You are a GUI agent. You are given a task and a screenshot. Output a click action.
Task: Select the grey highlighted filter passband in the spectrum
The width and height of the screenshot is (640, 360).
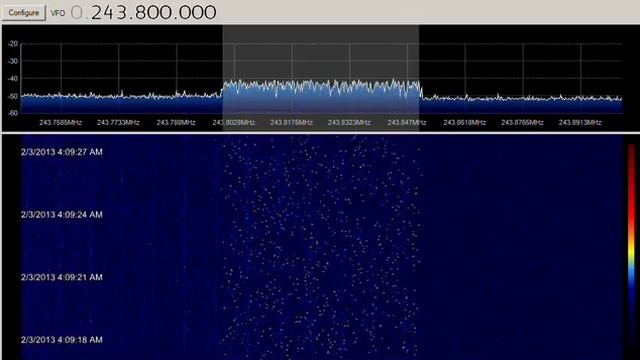click(x=320, y=78)
